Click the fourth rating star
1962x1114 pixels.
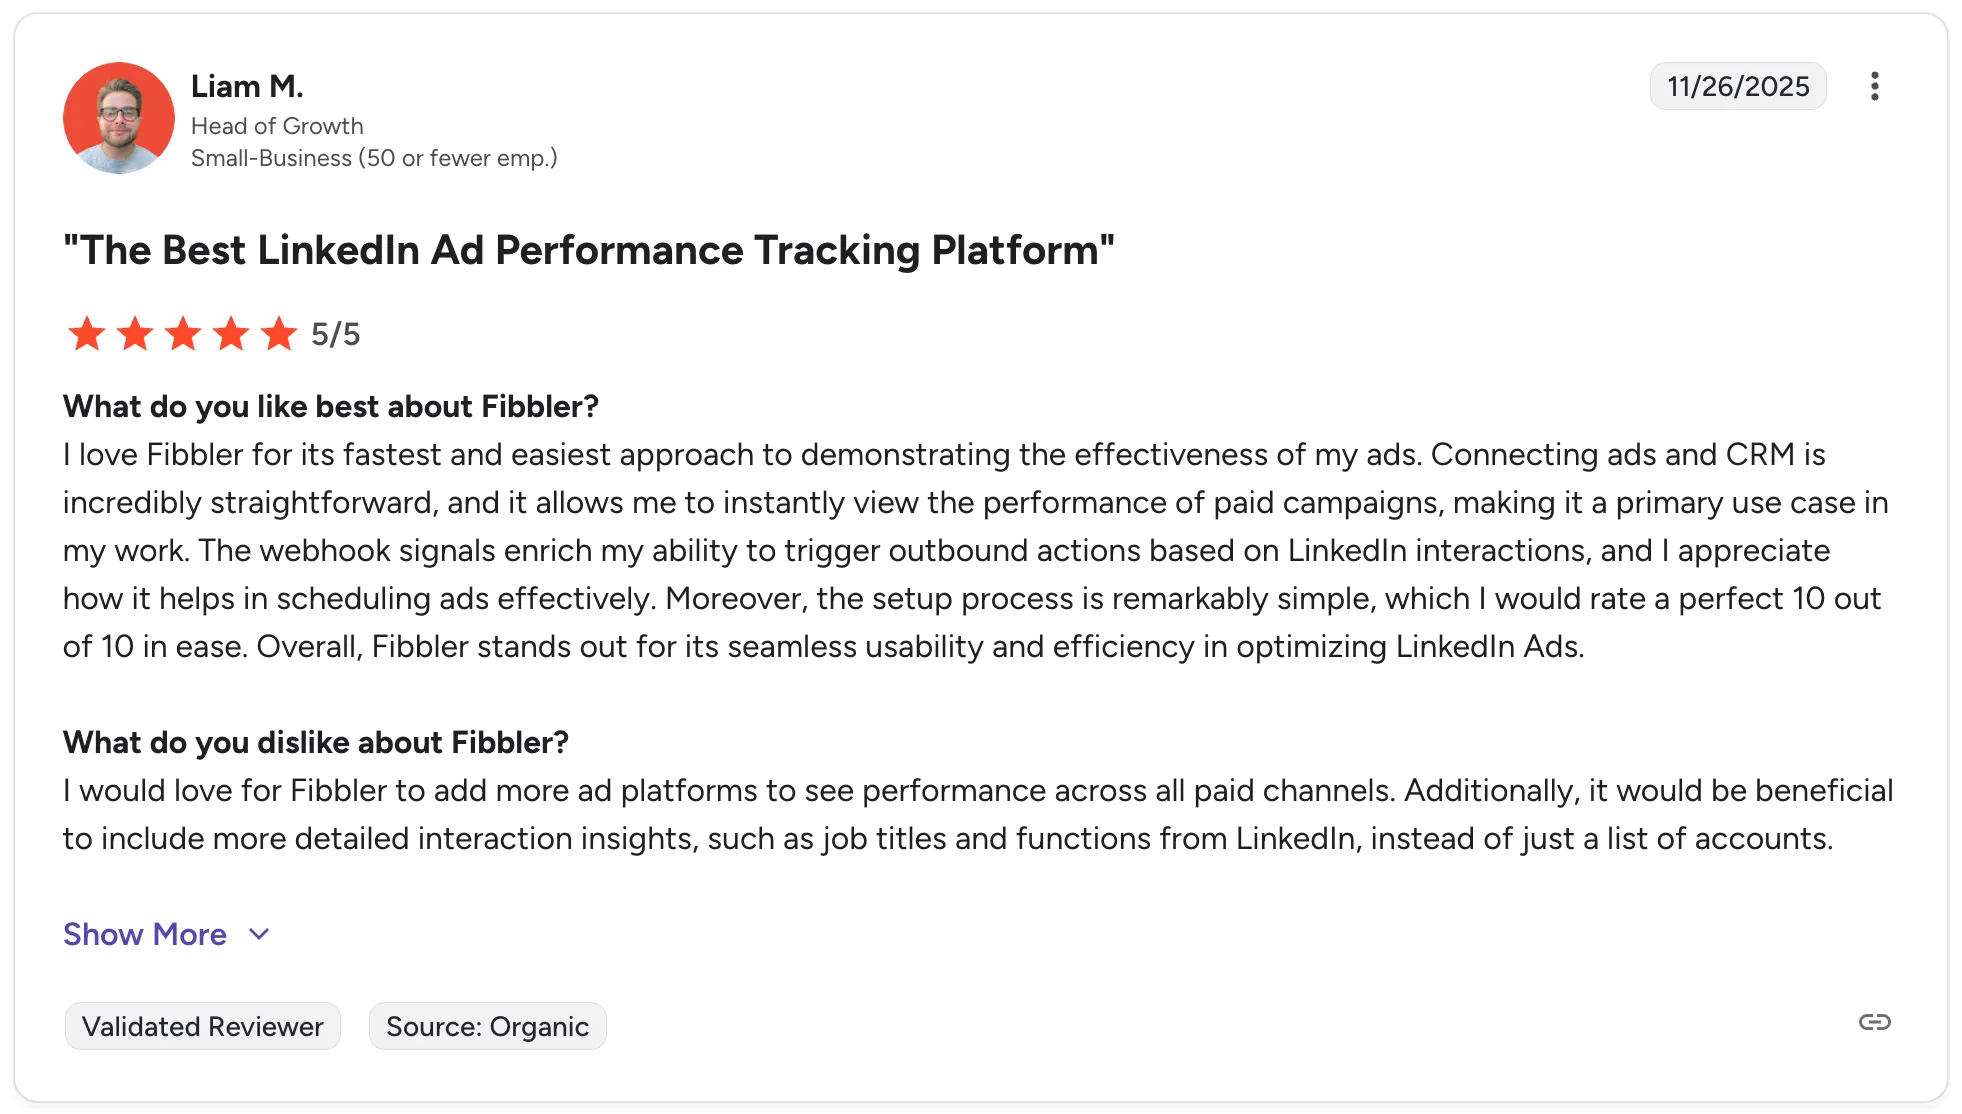click(x=231, y=334)
